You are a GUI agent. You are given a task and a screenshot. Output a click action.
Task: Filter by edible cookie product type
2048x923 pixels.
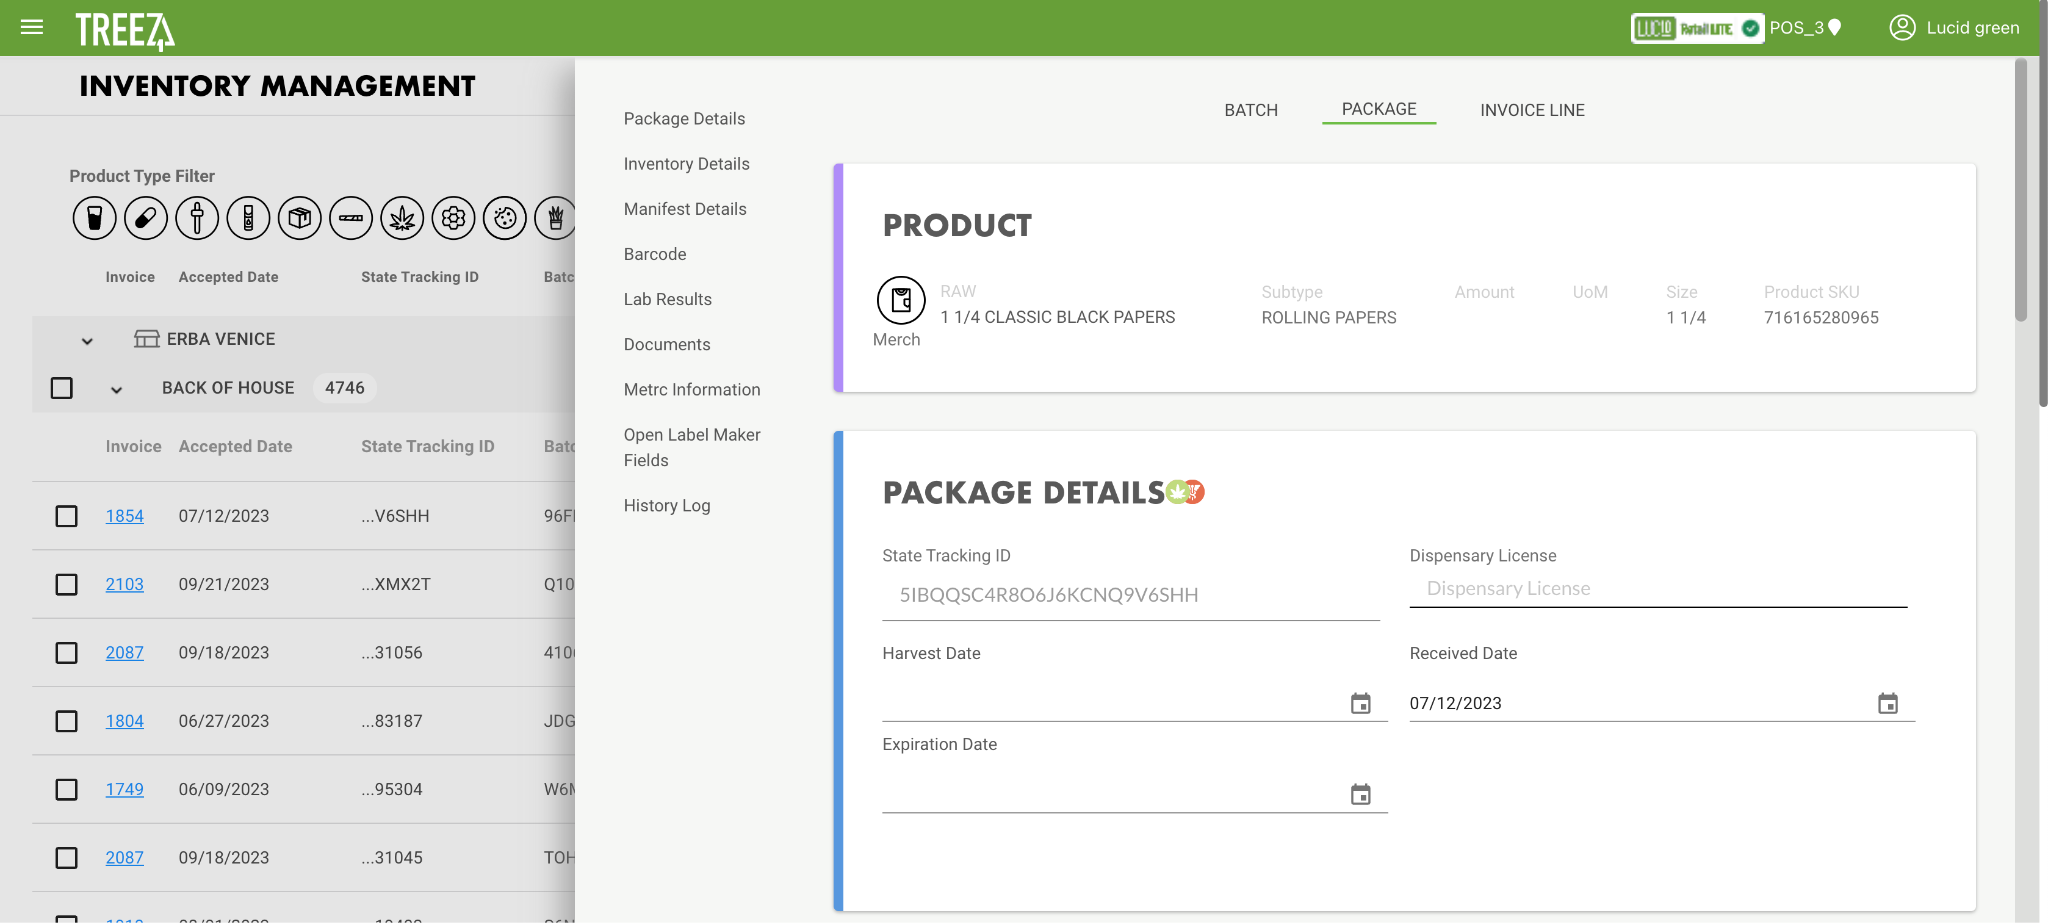505,217
